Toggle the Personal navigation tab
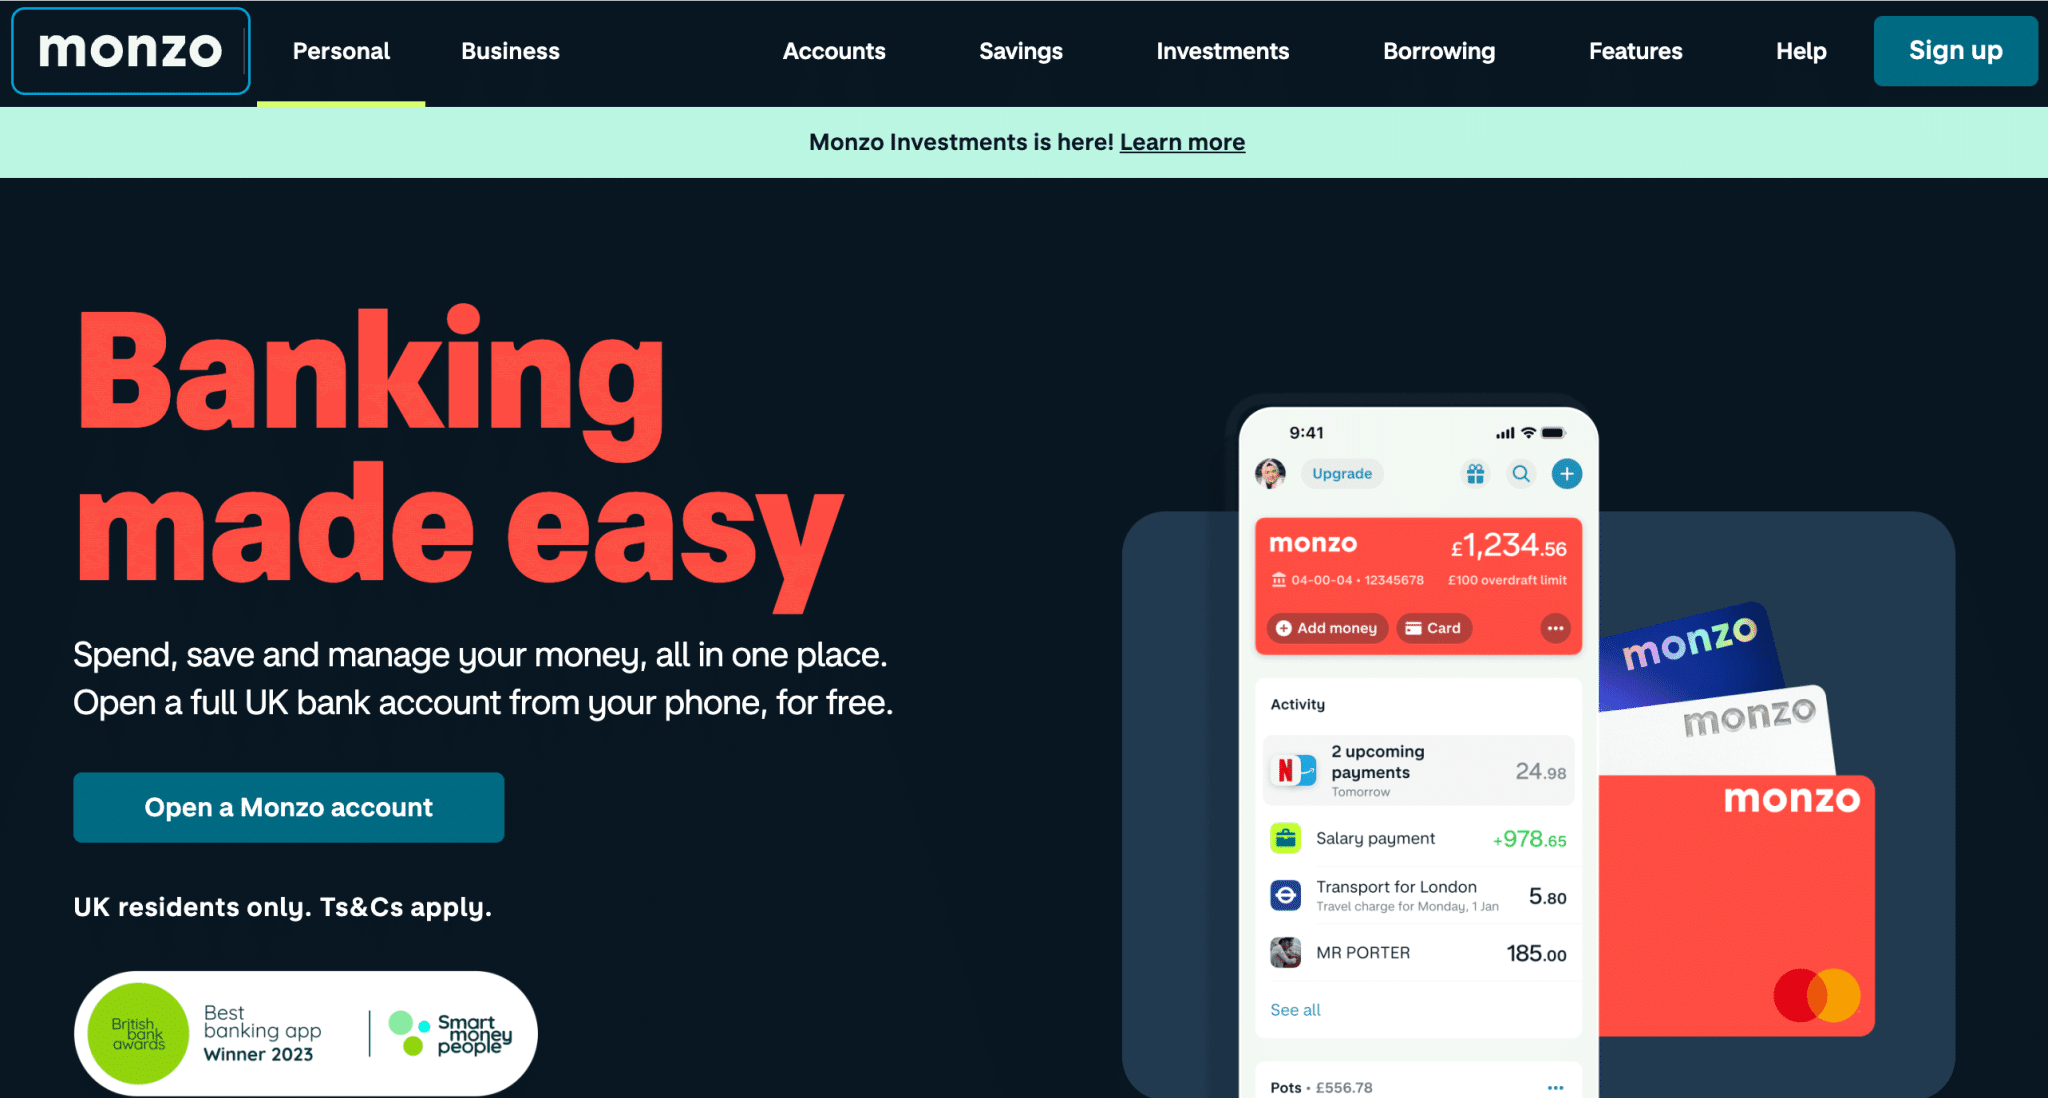This screenshot has height=1098, width=2048. [x=340, y=51]
